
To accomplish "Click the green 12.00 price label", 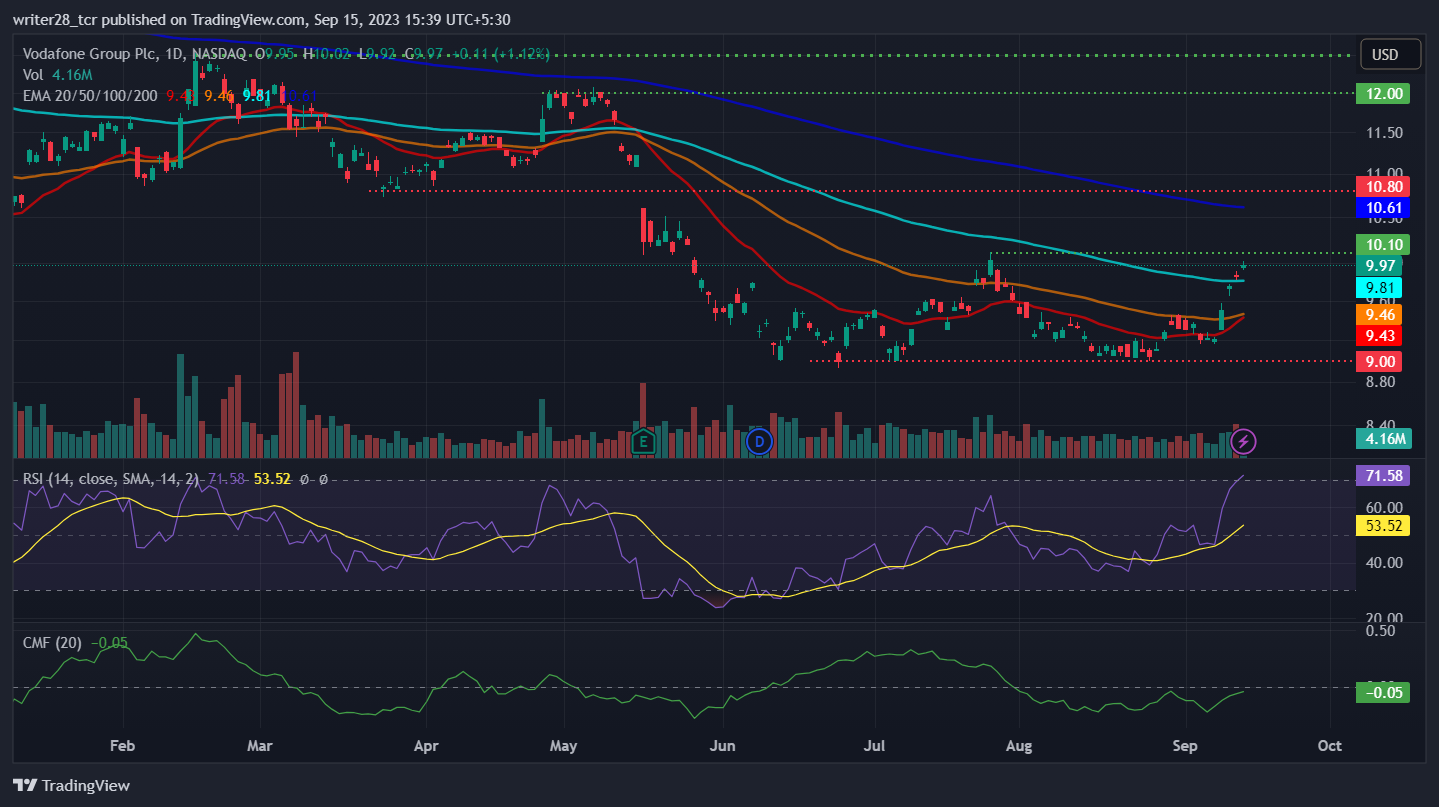I will pyautogui.click(x=1382, y=93).
